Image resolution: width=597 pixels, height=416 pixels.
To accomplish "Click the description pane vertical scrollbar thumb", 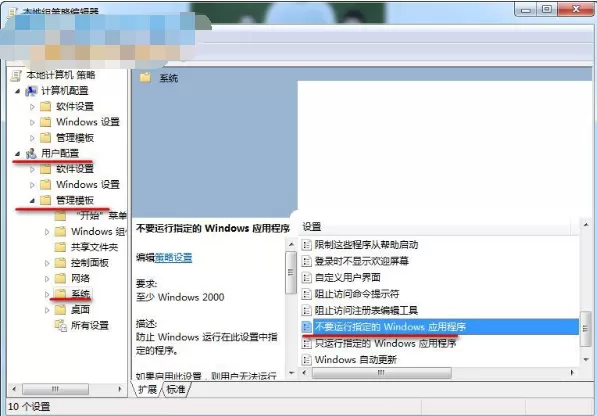I will (x=291, y=272).
